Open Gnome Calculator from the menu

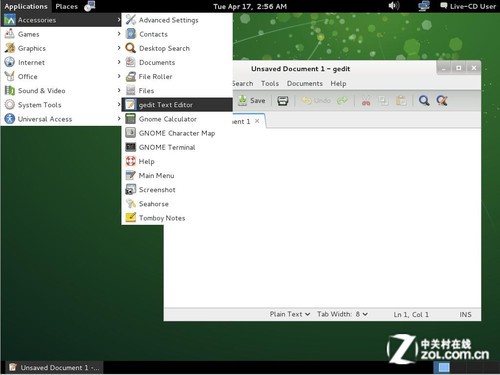[177, 119]
